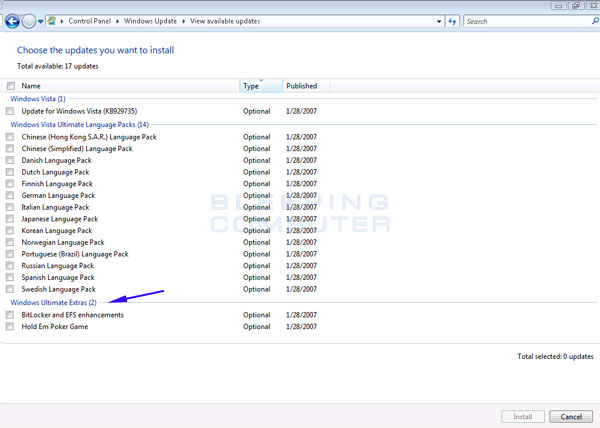Check BitLocker and EFS enhancements
The height and width of the screenshot is (428, 600).
pos(10,315)
